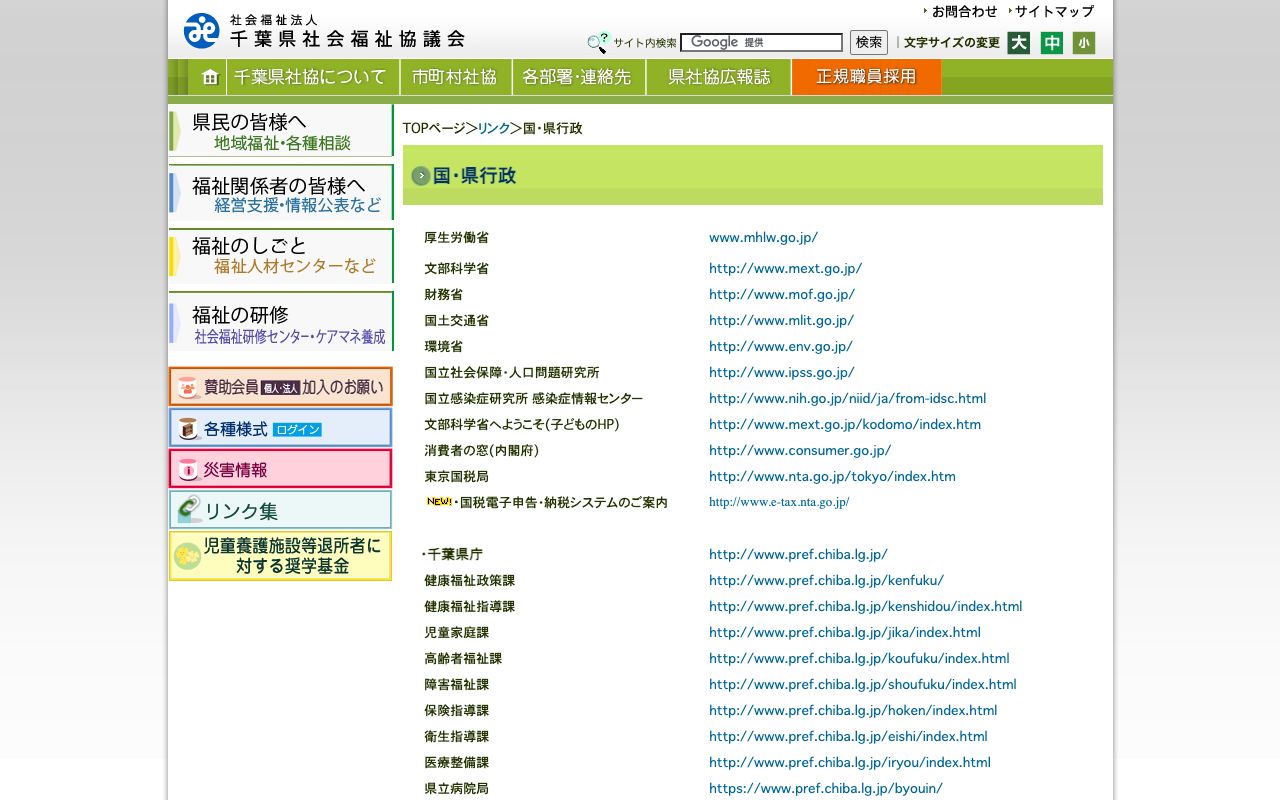The height and width of the screenshot is (800, 1280).
Task: Click the magnifying glass site search icon
Action: (598, 43)
